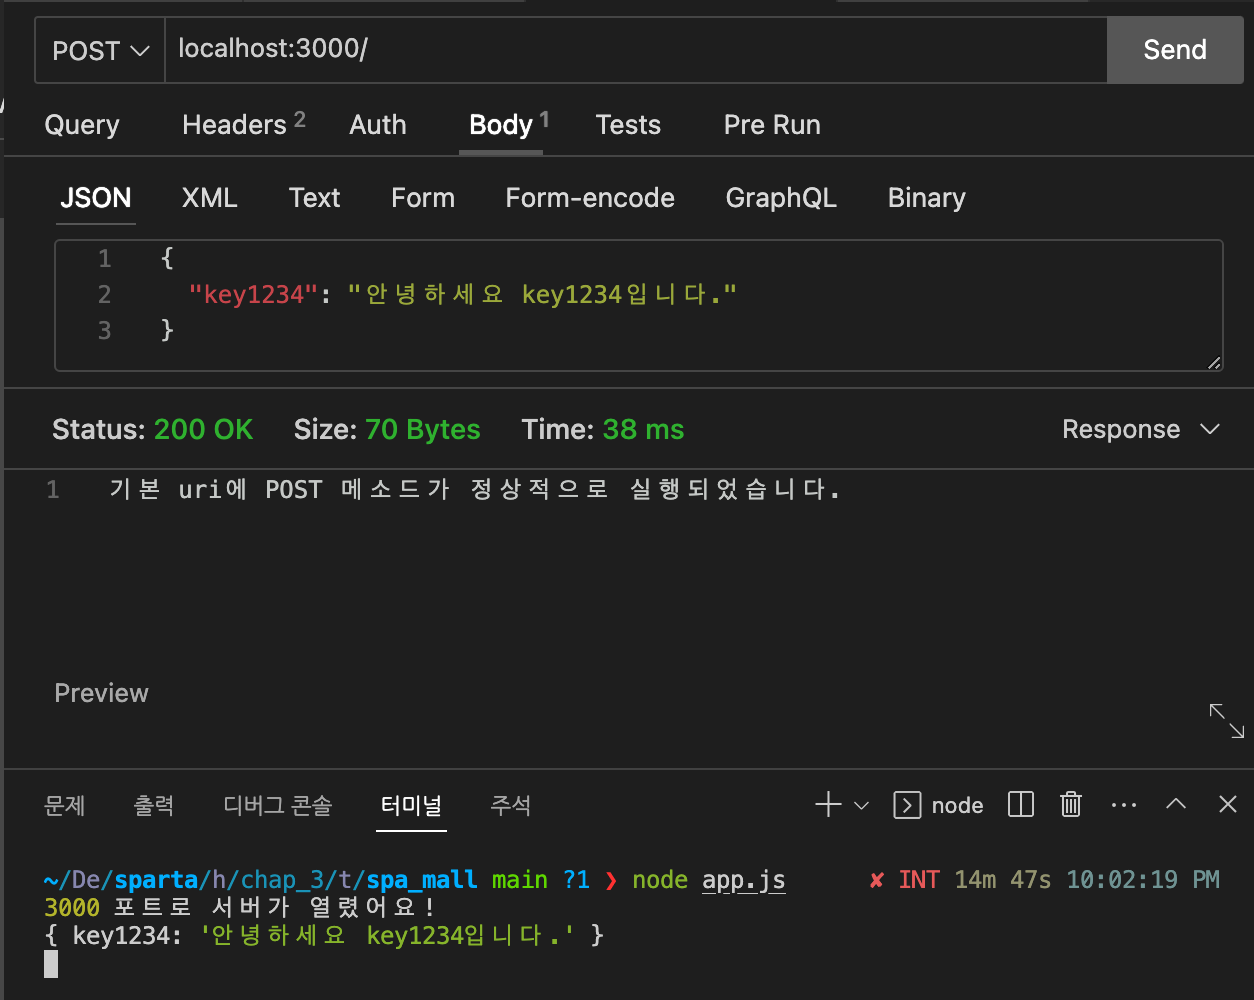Open the Query tab
The width and height of the screenshot is (1254, 1000).
[x=82, y=125]
